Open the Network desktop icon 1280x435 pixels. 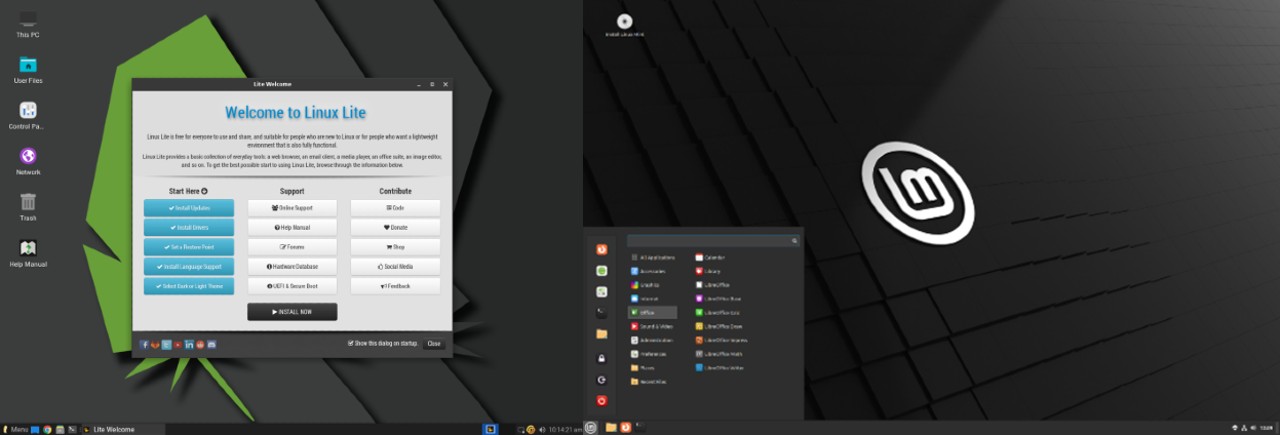click(x=28, y=158)
